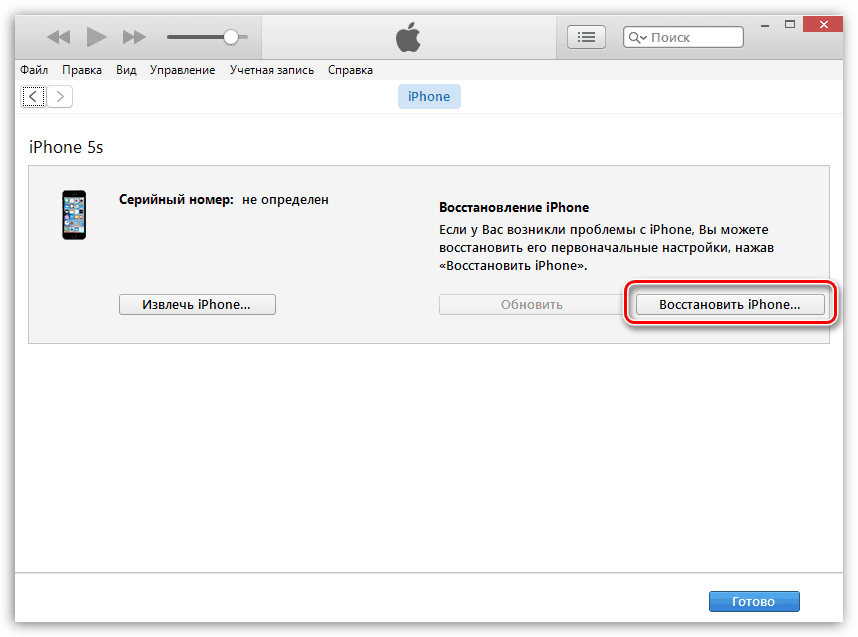Start playback with the play button
Viewport: 858px width, 637px height.
tap(96, 37)
